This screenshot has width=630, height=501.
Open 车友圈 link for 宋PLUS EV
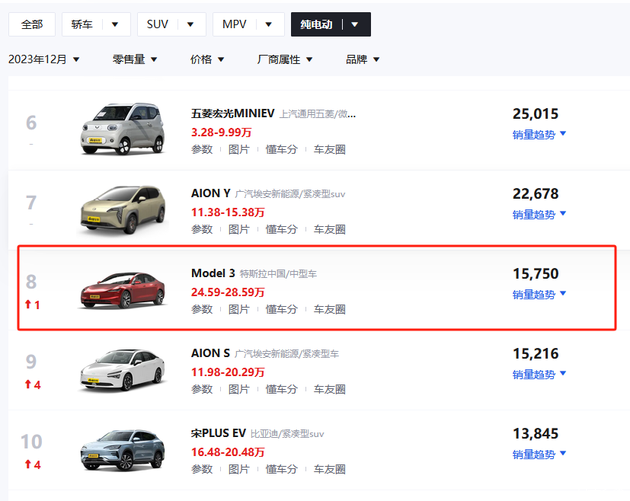[x=329, y=471]
